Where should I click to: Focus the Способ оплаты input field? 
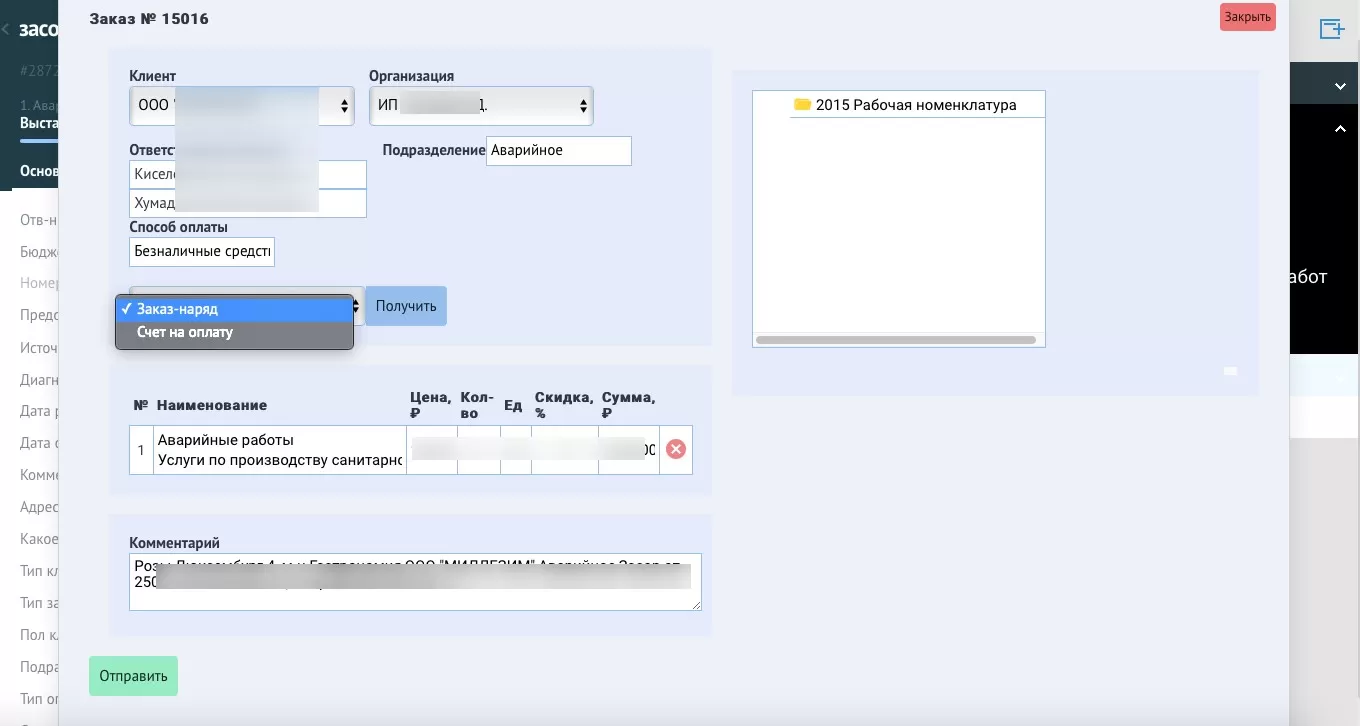click(x=201, y=252)
